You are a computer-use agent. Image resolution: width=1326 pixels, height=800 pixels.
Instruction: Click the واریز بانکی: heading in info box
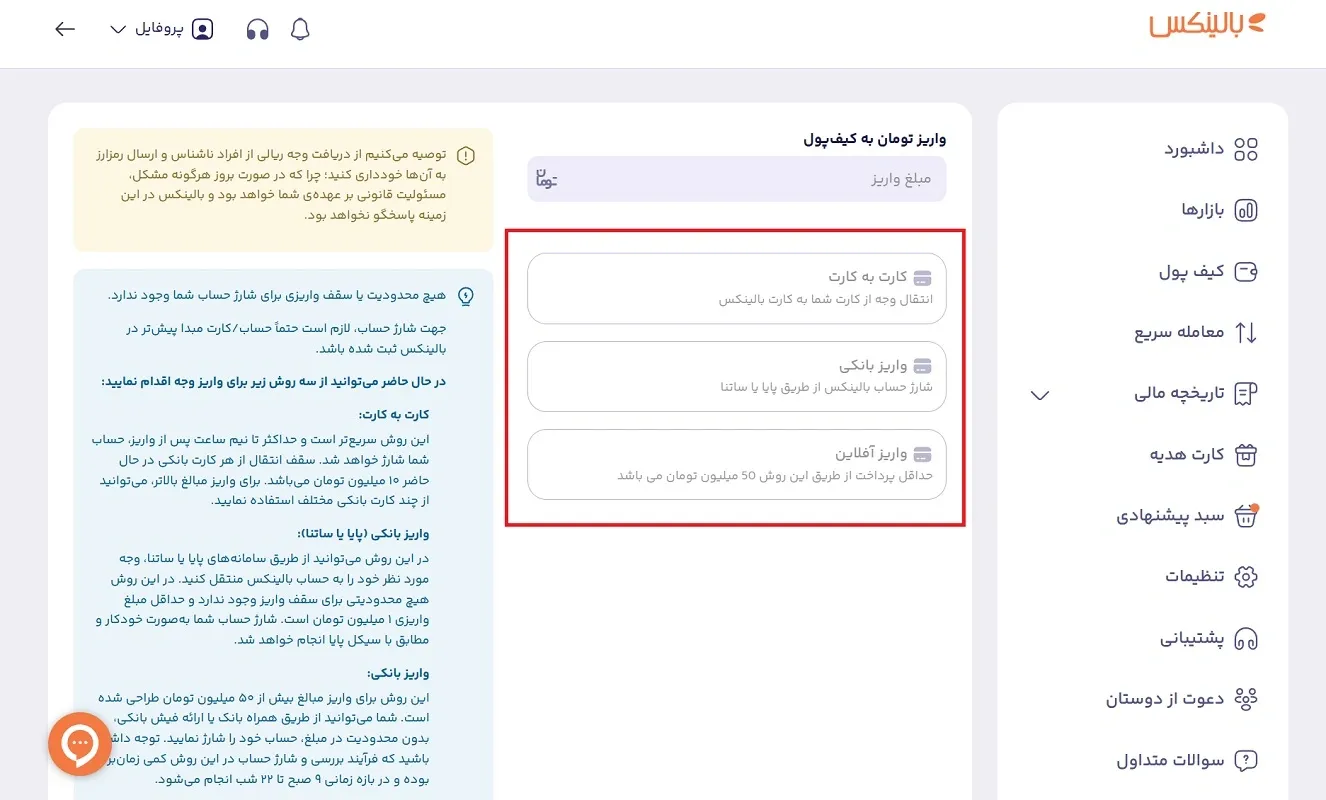(398, 673)
